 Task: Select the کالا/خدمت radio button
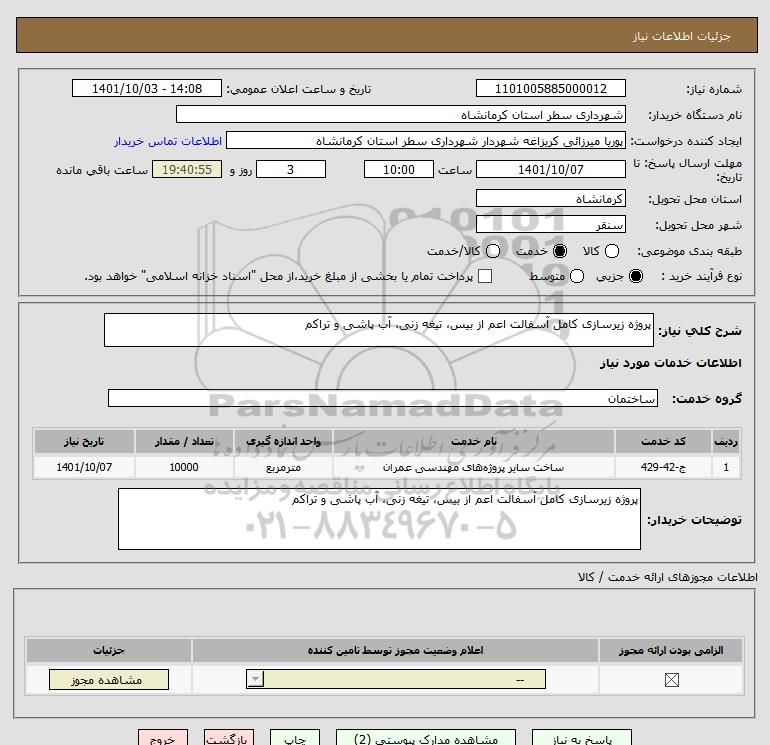(493, 251)
